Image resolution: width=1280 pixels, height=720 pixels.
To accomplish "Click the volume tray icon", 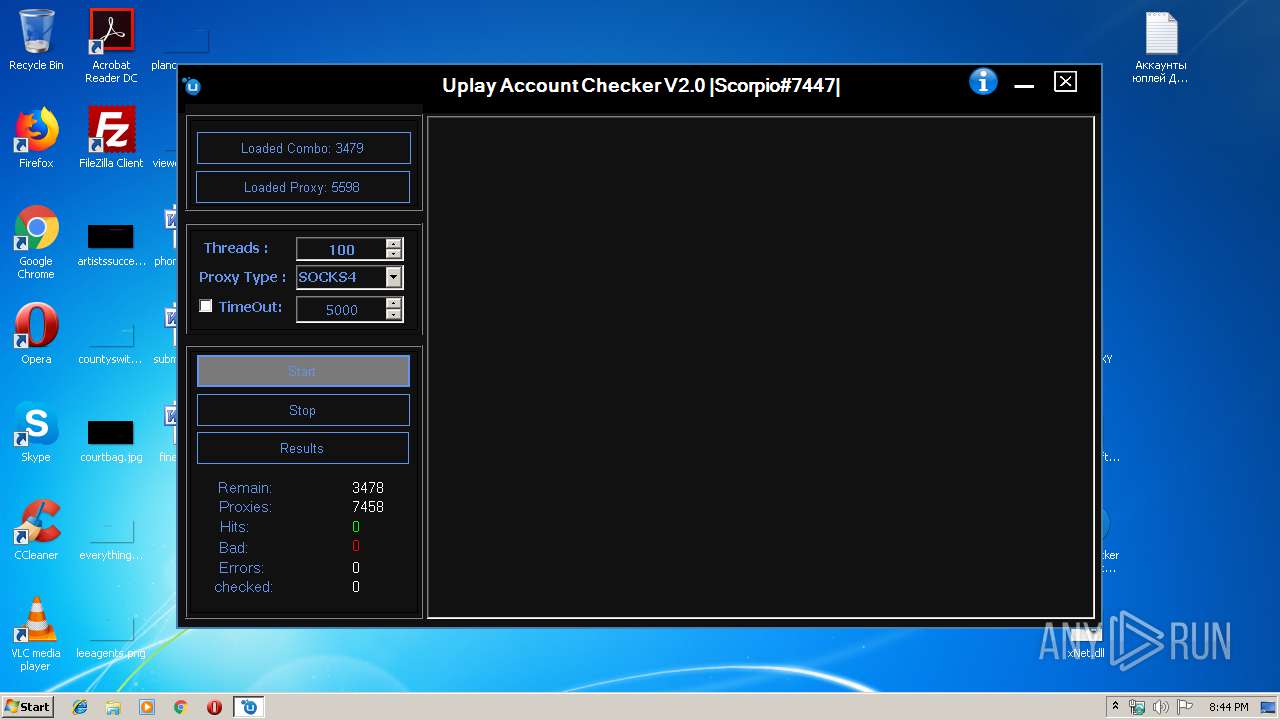I will [x=1160, y=707].
